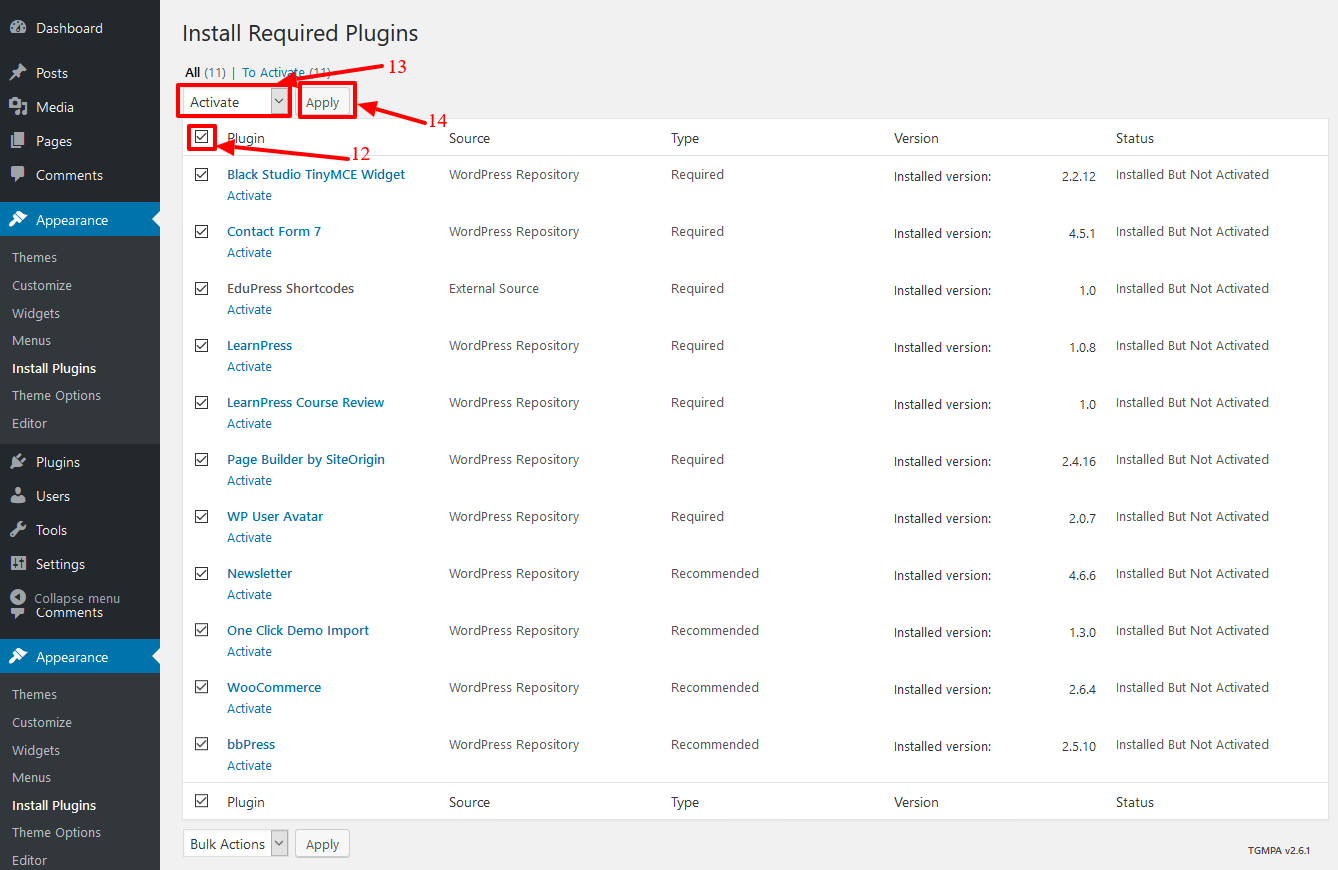Click Apply beside the Bulk Actions dropdown
This screenshot has width=1338, height=870.
point(322,844)
